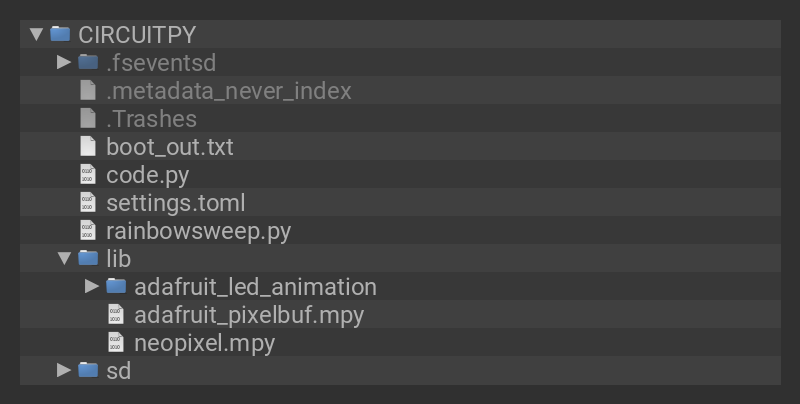
Task: Select the adafruit_pixelbuf.mpy file name
Action: coord(248,314)
